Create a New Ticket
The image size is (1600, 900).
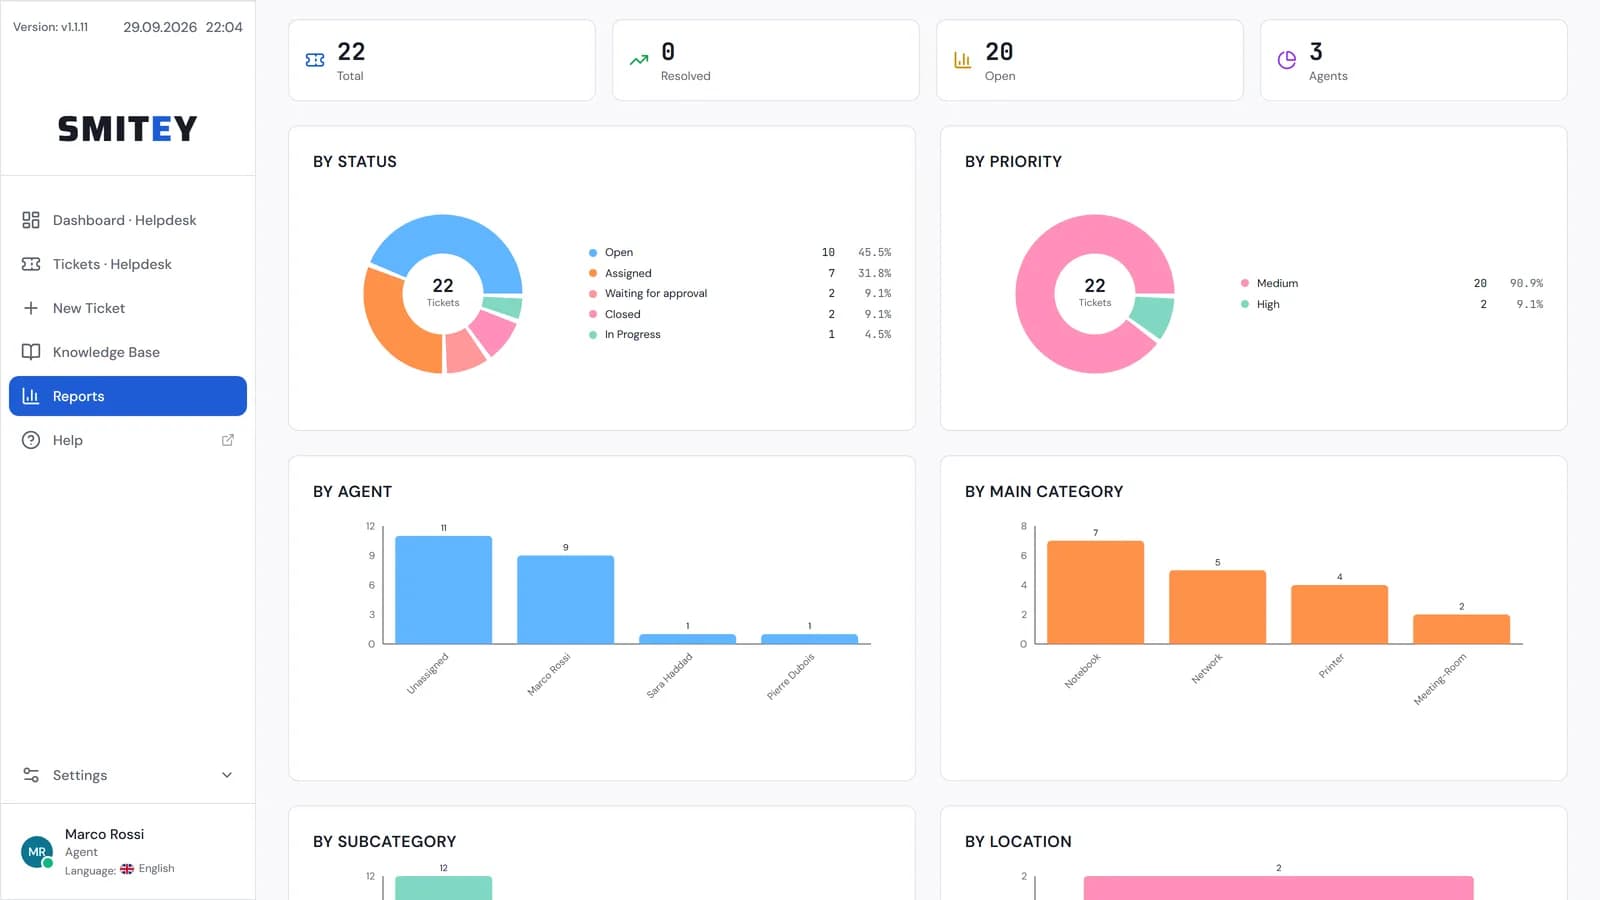pos(128,308)
